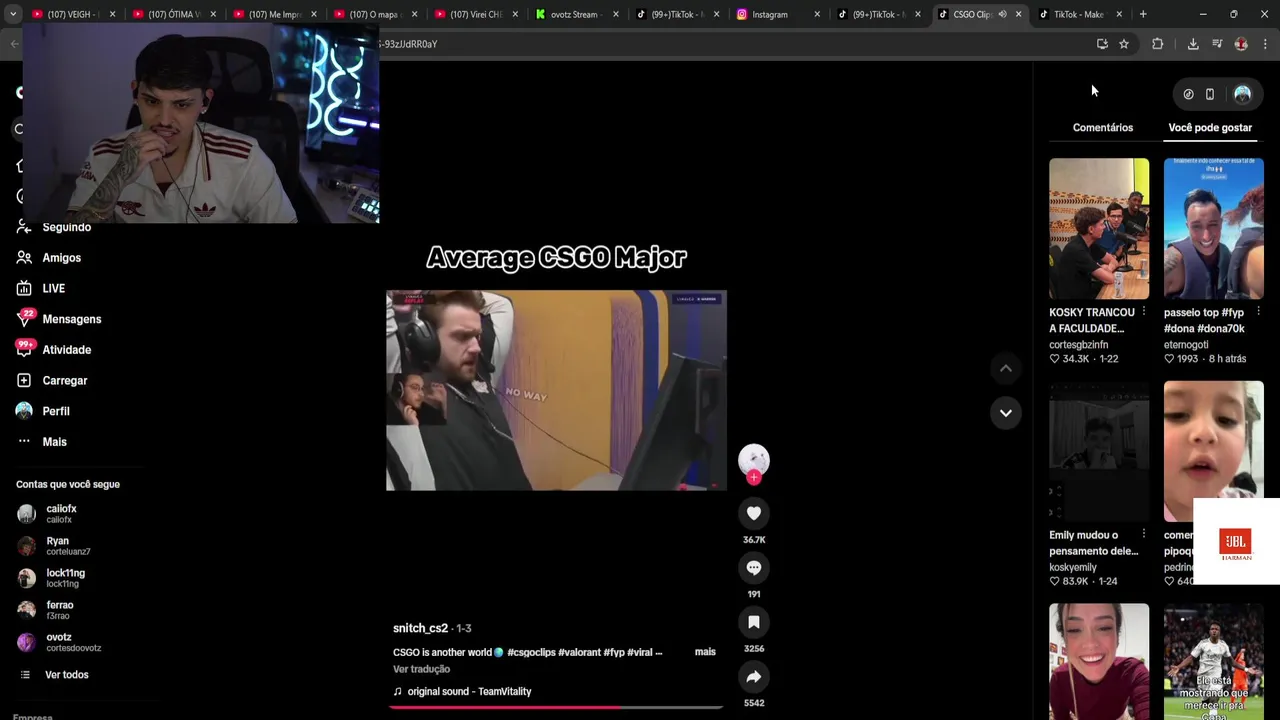Open the #csgoclips hashtag
Screen dimensions: 1280x720
point(531,652)
